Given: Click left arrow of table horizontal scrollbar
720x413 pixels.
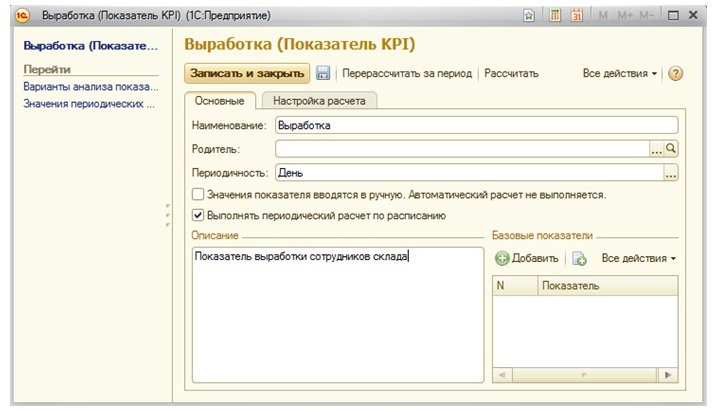Looking at the screenshot, I should pyautogui.click(x=502, y=375).
